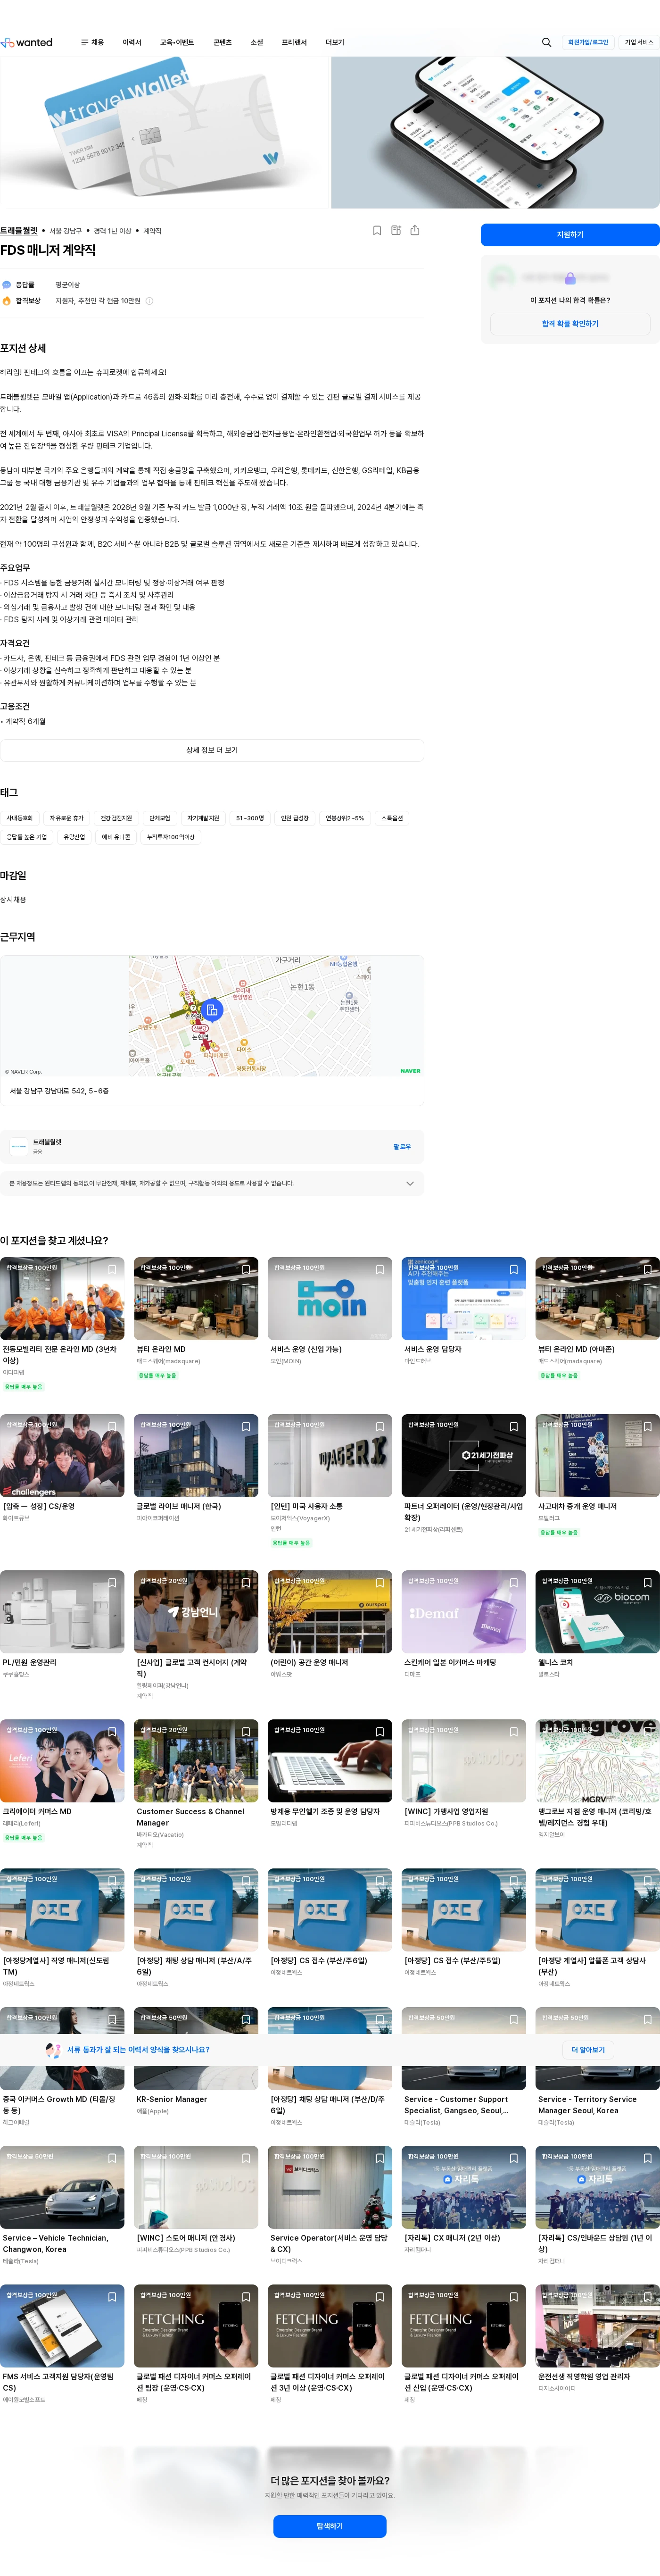Click the 트래블월렛 company name above title

click(x=19, y=230)
